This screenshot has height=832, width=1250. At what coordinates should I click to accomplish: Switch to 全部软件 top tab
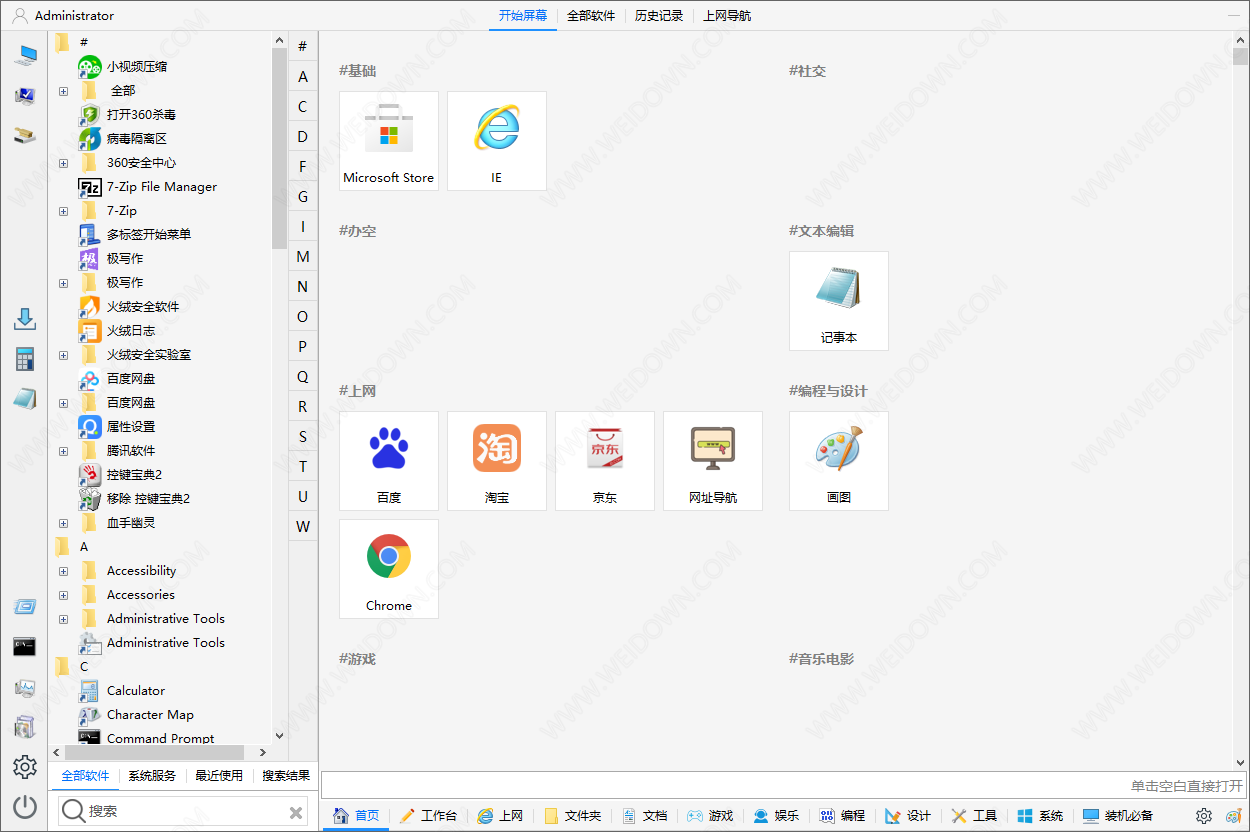tap(591, 16)
